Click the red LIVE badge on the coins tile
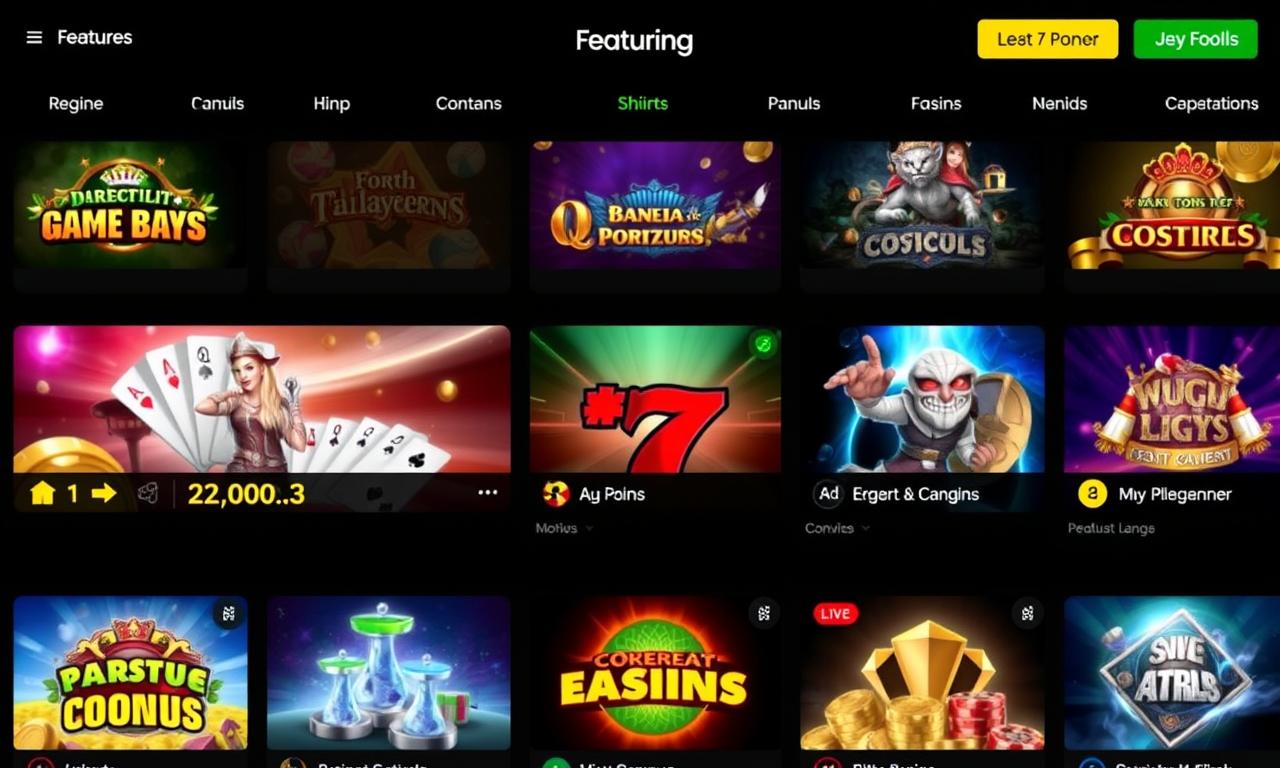 pos(835,614)
